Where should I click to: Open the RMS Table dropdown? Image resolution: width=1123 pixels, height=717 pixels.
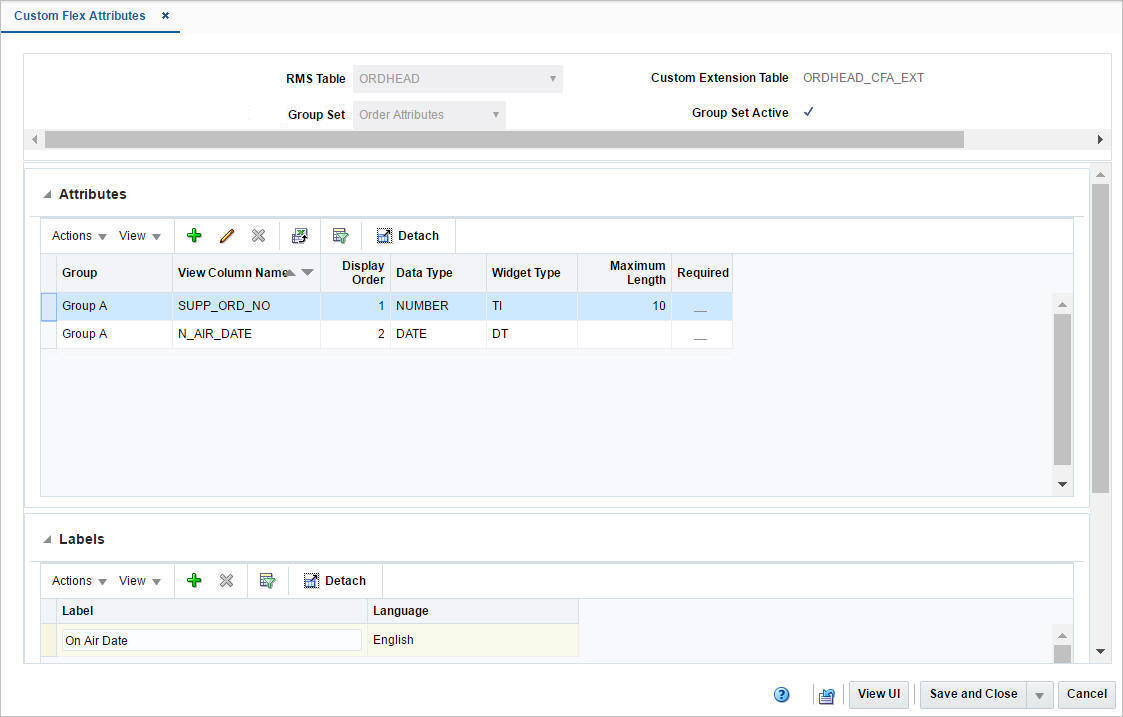pos(553,78)
